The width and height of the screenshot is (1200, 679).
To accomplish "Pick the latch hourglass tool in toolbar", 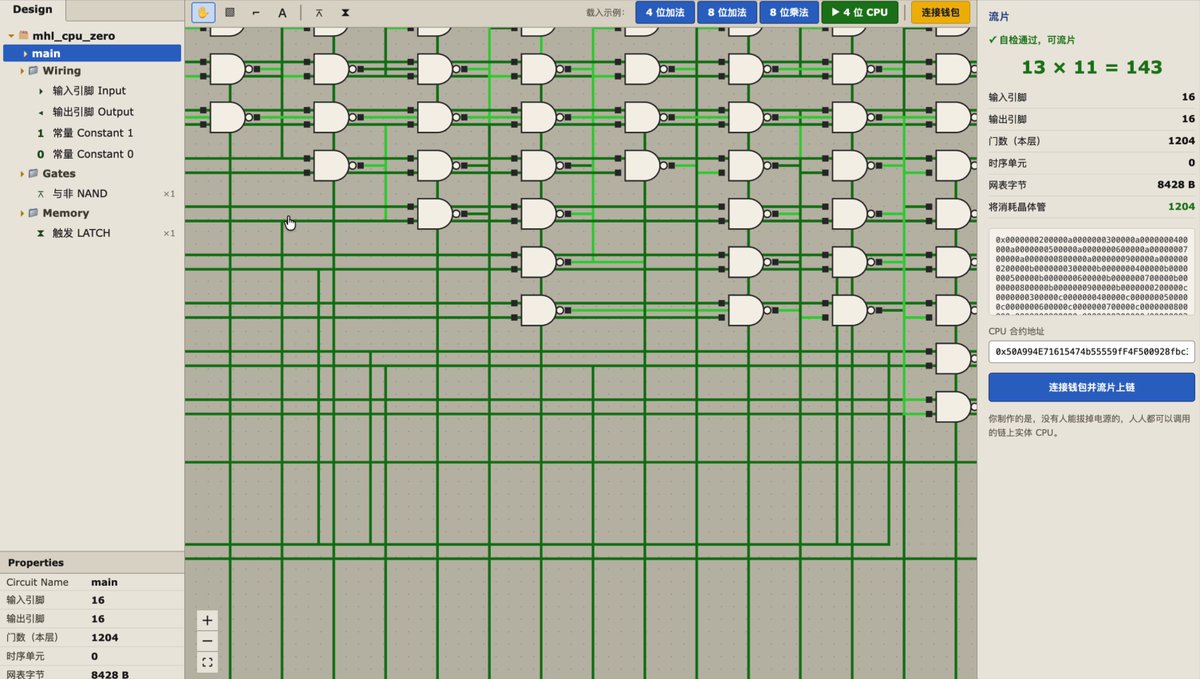I will click(x=345, y=13).
